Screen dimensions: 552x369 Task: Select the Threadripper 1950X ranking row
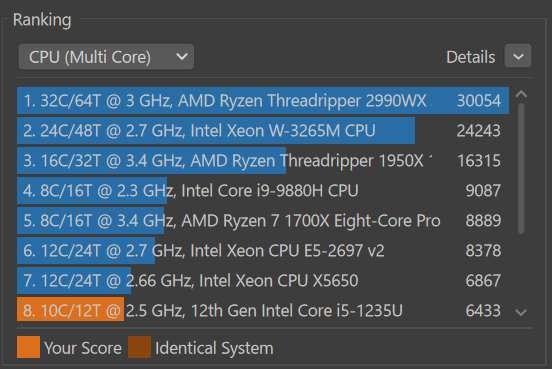tap(263, 161)
